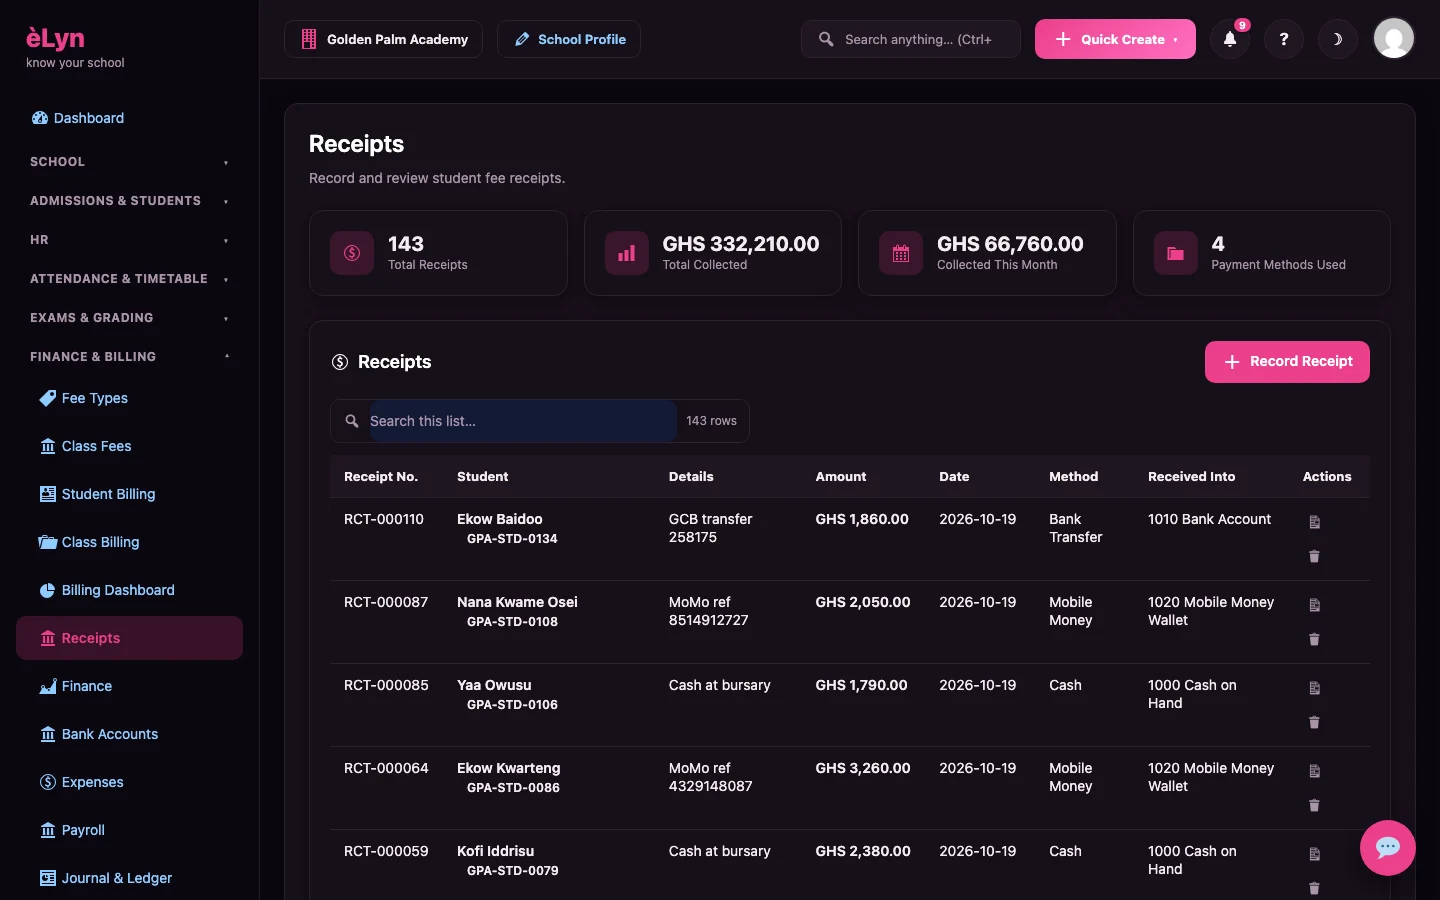
Task: Click the 143 rows count label
Action: (711, 421)
